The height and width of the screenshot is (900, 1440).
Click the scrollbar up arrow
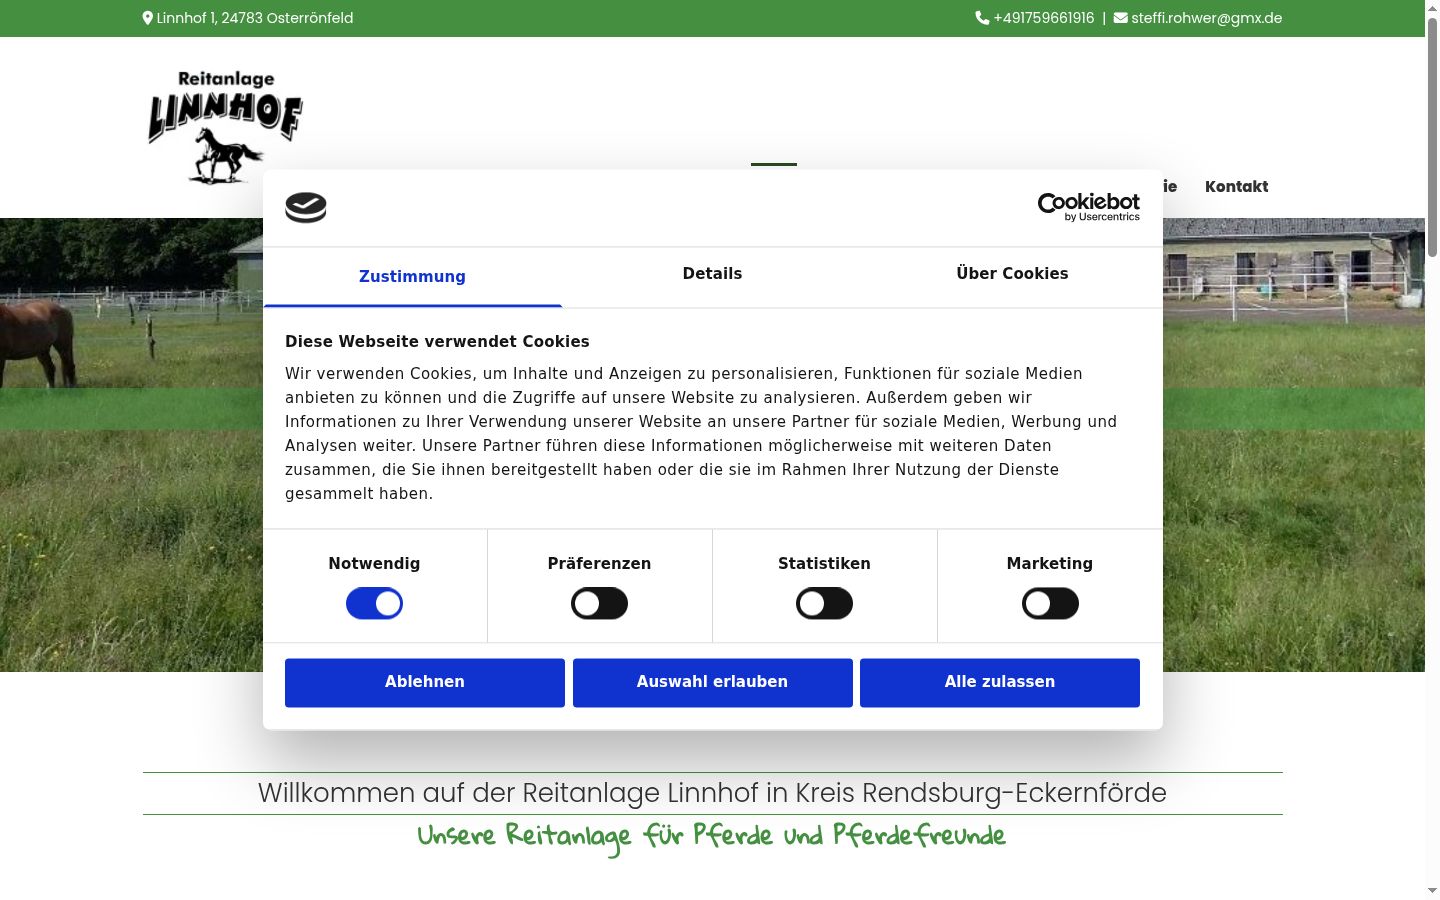(x=1432, y=8)
